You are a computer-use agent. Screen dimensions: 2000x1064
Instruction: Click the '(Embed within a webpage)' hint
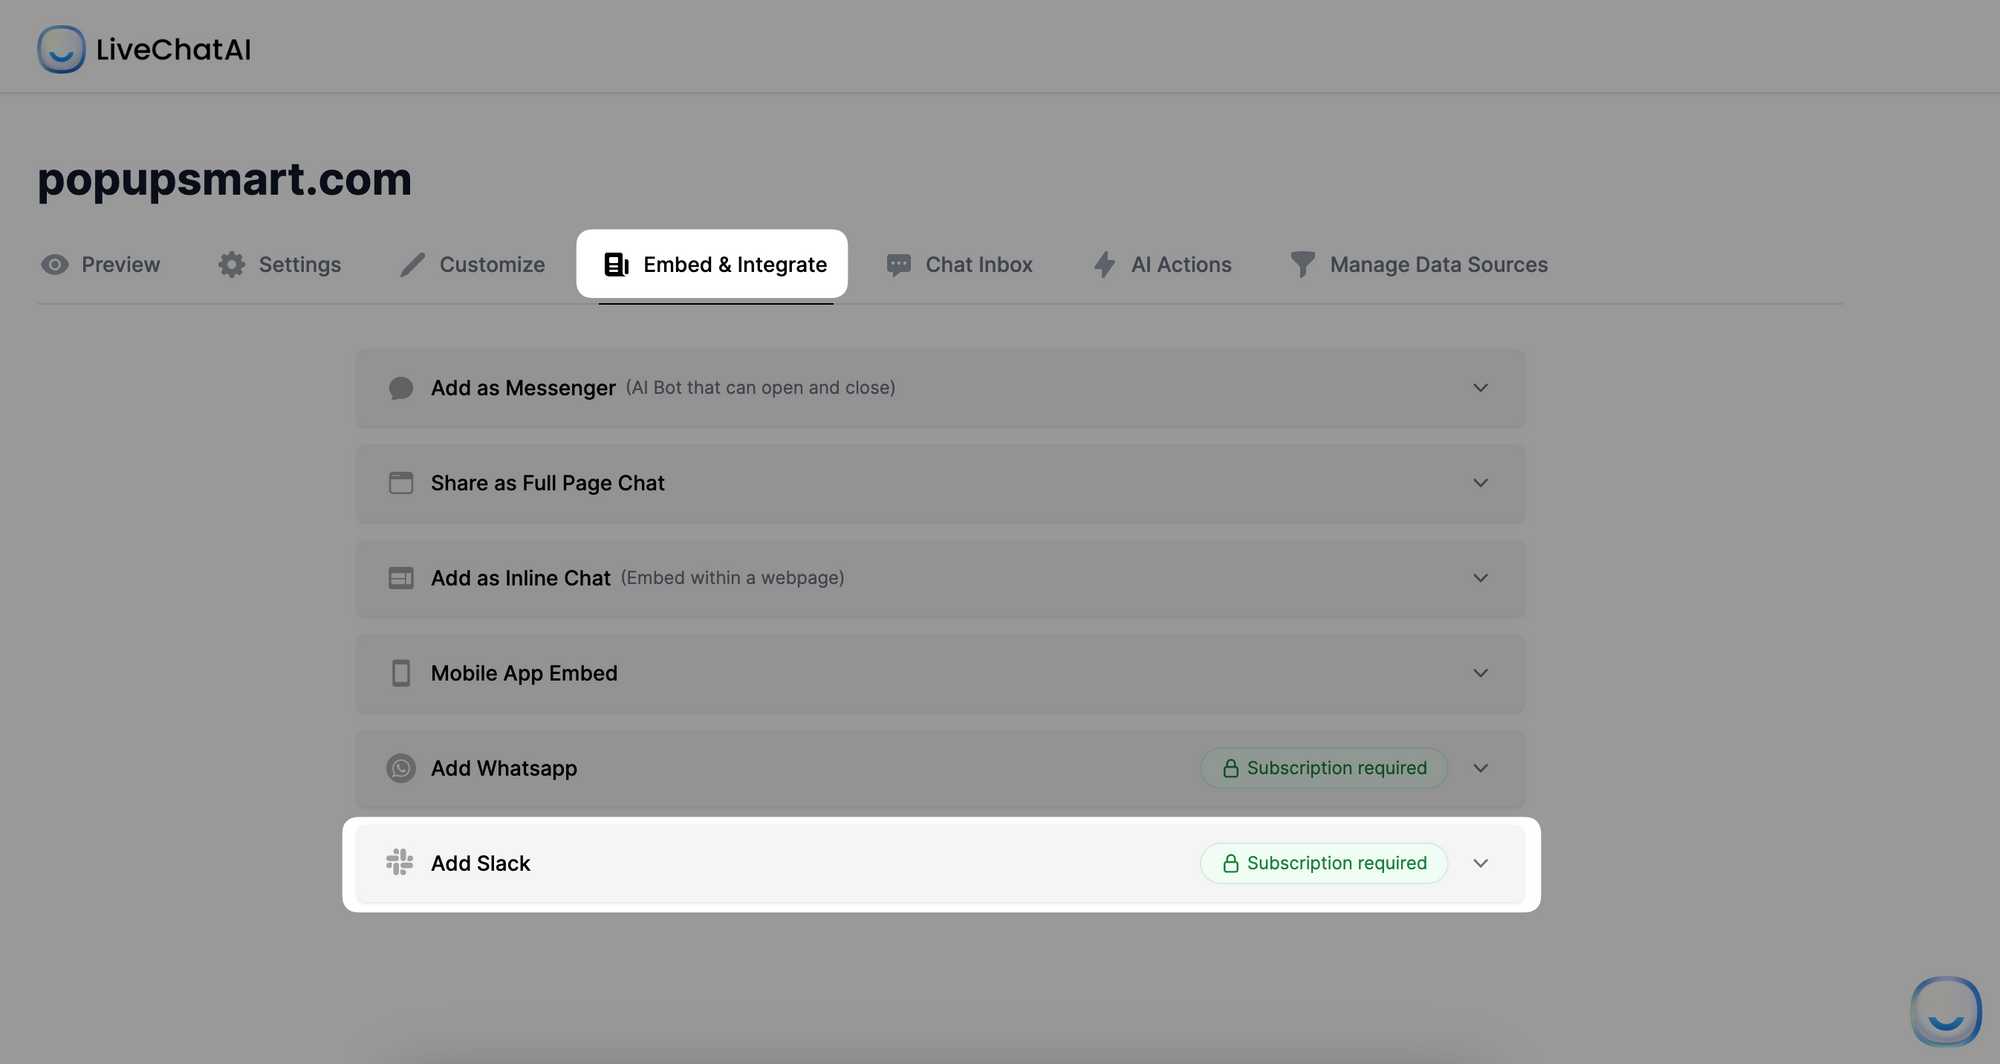tap(733, 578)
